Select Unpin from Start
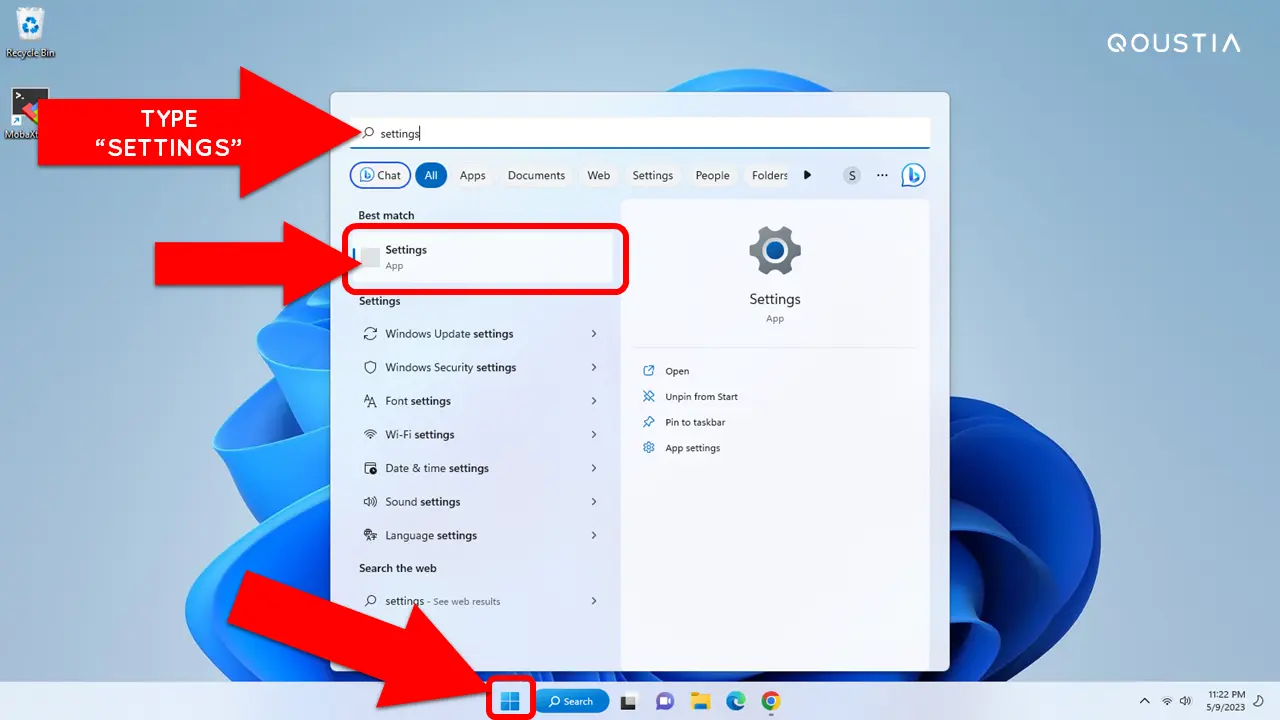 click(x=701, y=397)
